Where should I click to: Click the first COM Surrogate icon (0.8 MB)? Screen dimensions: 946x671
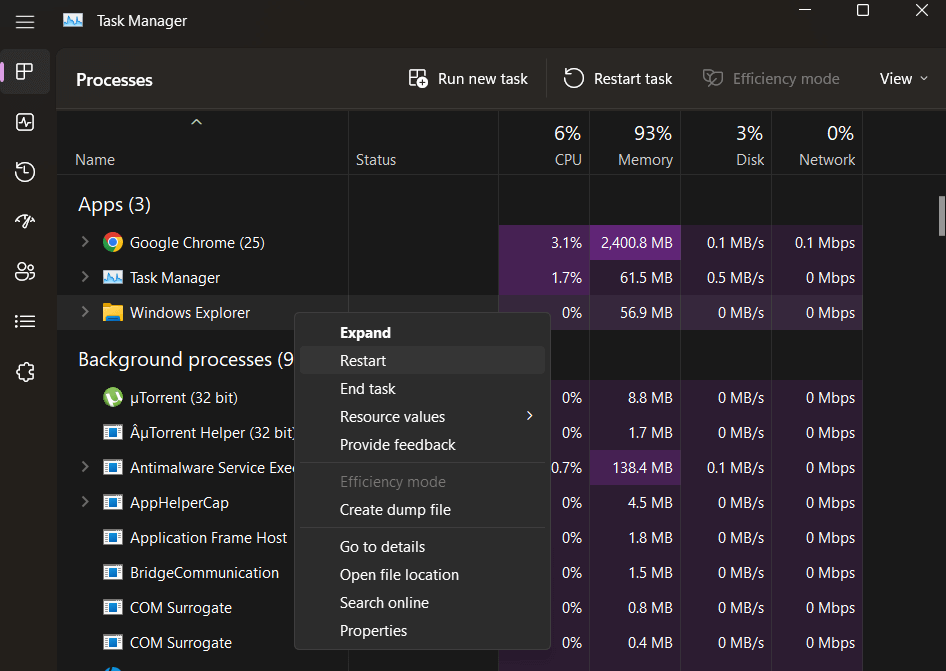coord(112,608)
